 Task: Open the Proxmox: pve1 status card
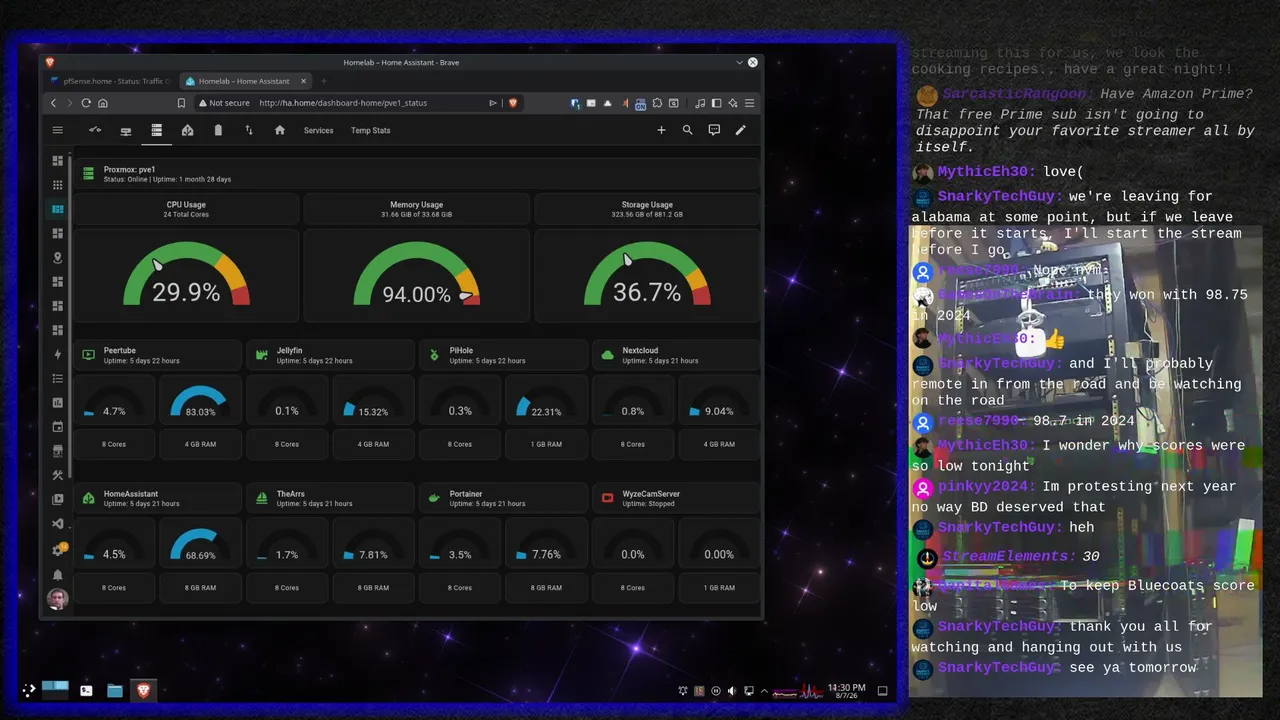tap(416, 174)
